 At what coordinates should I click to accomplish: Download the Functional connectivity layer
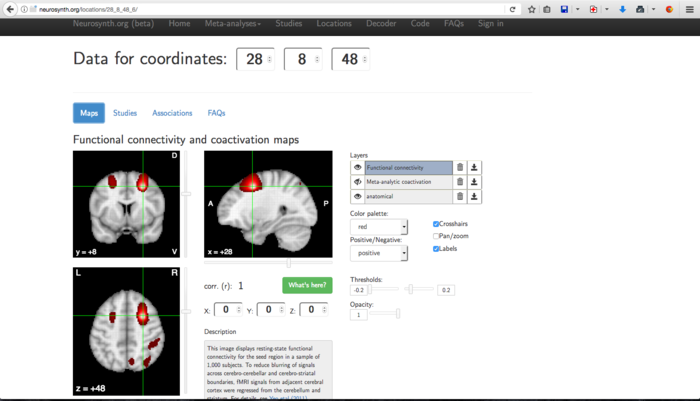[x=475, y=168]
